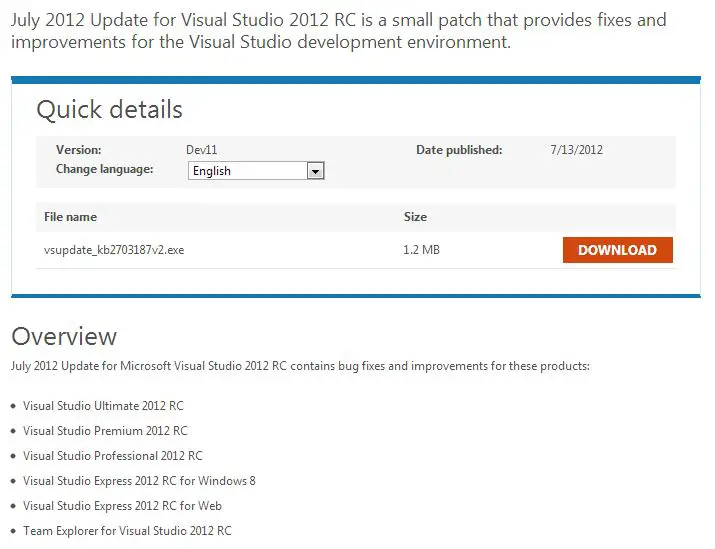715x549 pixels.
Task: Click the Size column header
Action: (x=415, y=217)
